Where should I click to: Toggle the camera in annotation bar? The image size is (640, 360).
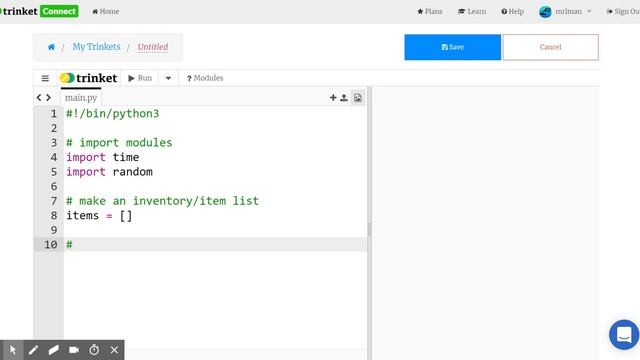coord(74,350)
